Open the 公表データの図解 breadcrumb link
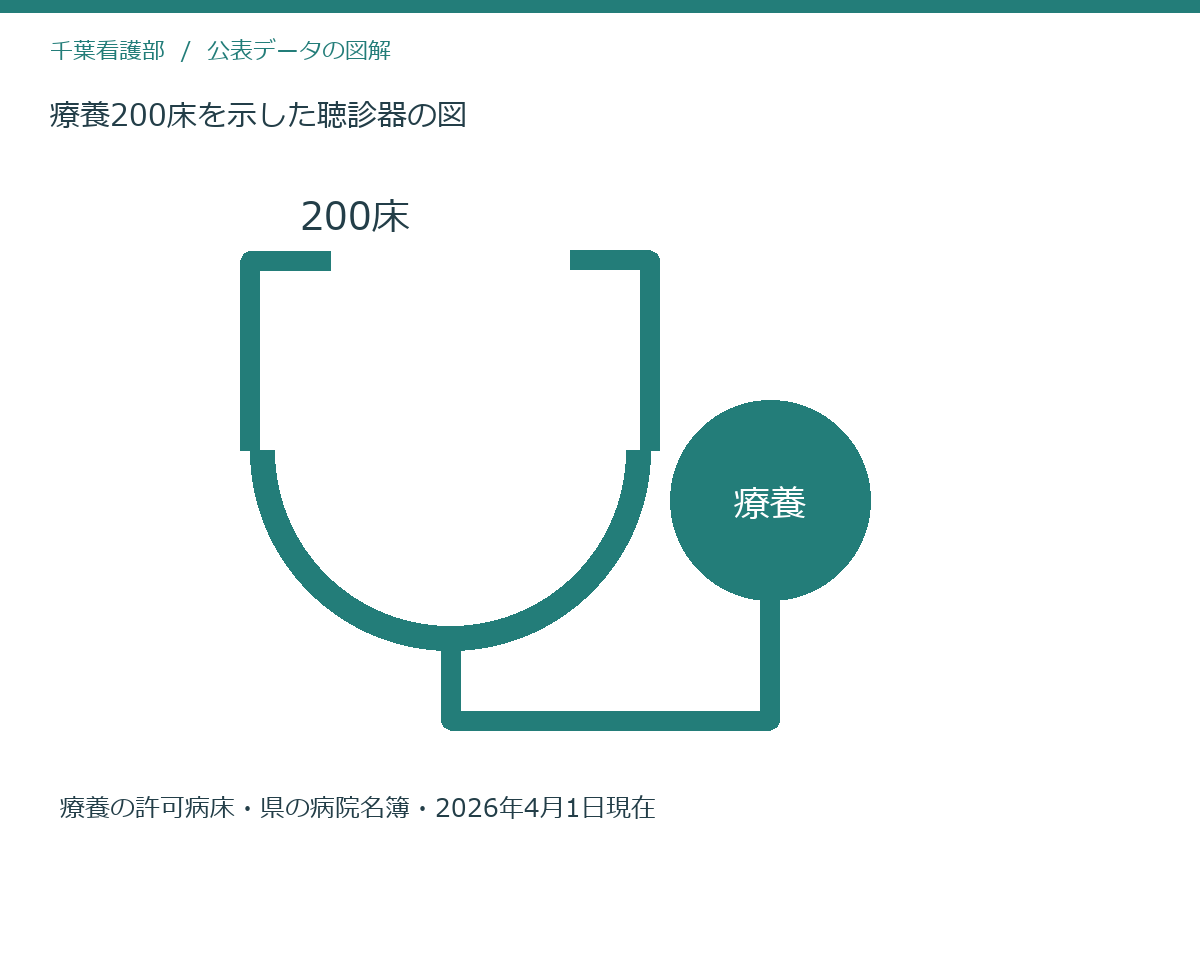The height and width of the screenshot is (960, 1200). 299,51
